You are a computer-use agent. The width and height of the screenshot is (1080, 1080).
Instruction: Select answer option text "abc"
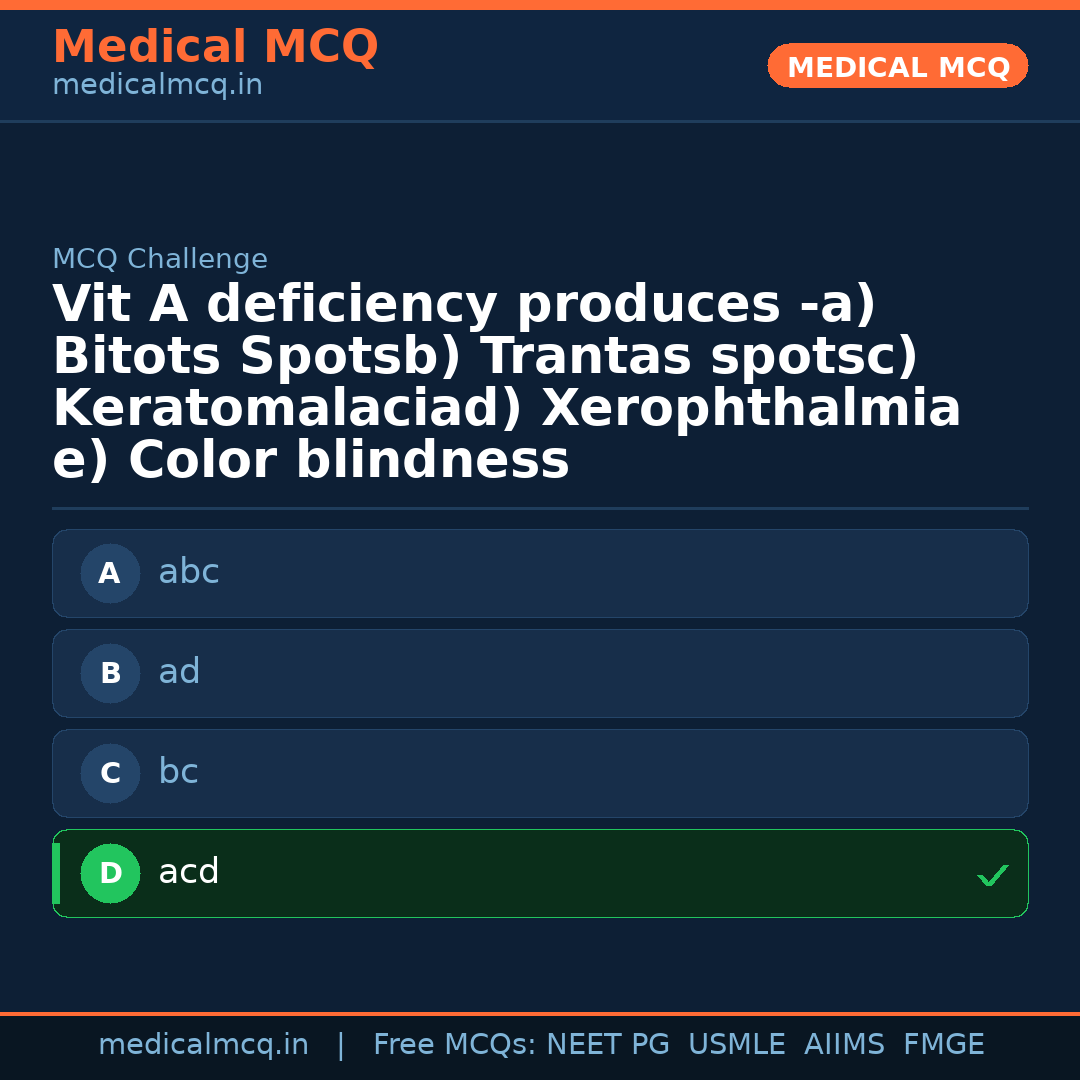pos(189,572)
